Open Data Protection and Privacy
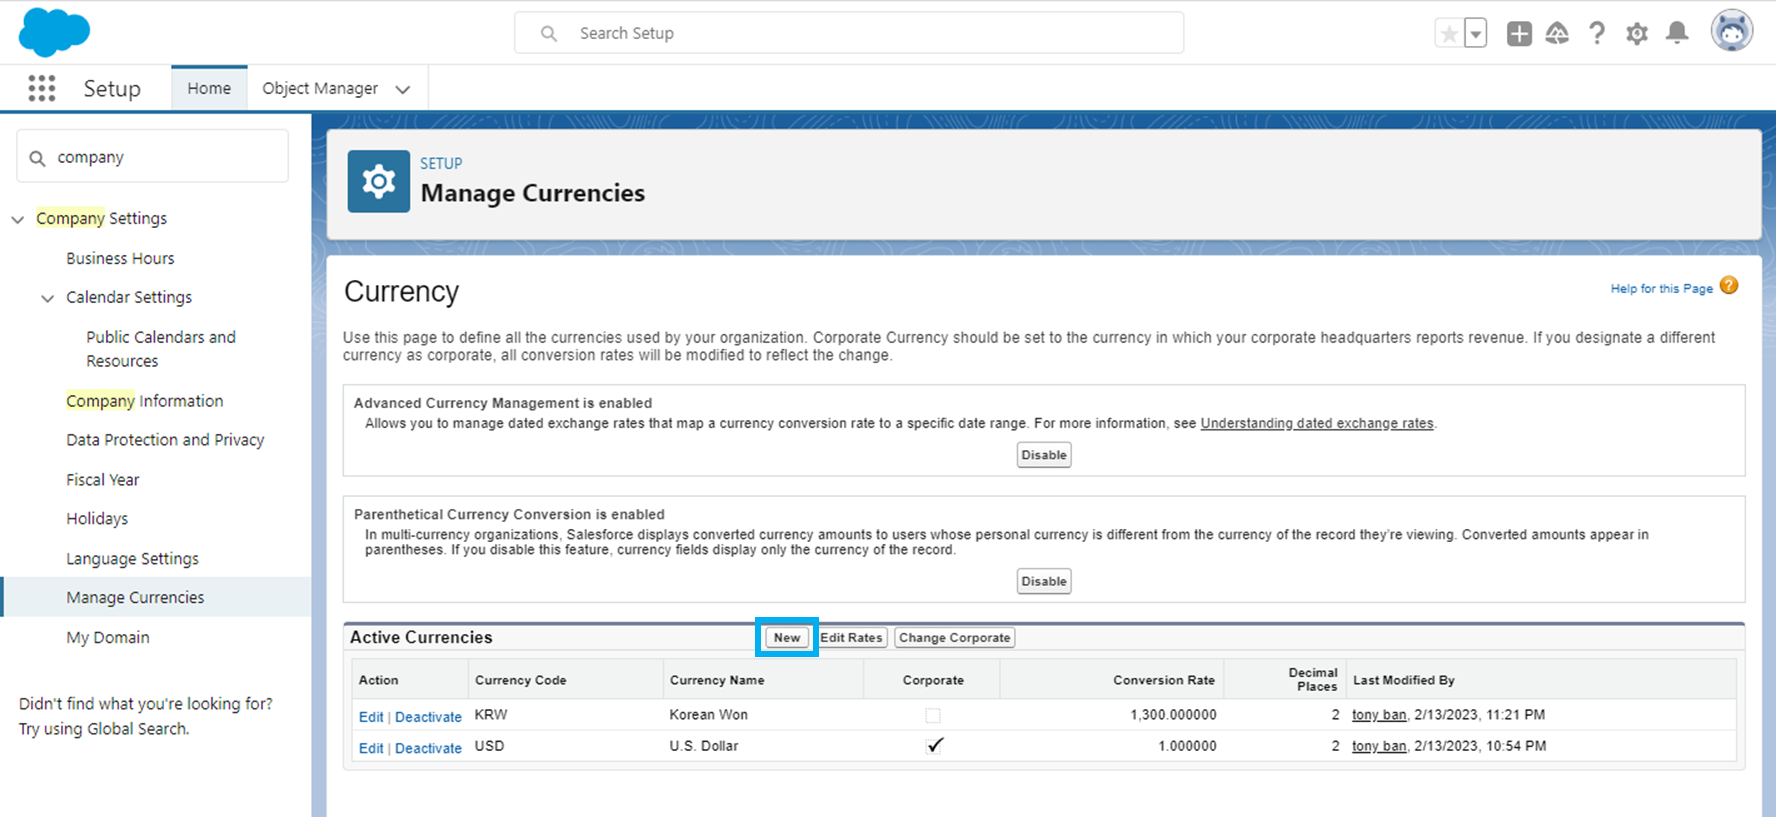 click(165, 440)
